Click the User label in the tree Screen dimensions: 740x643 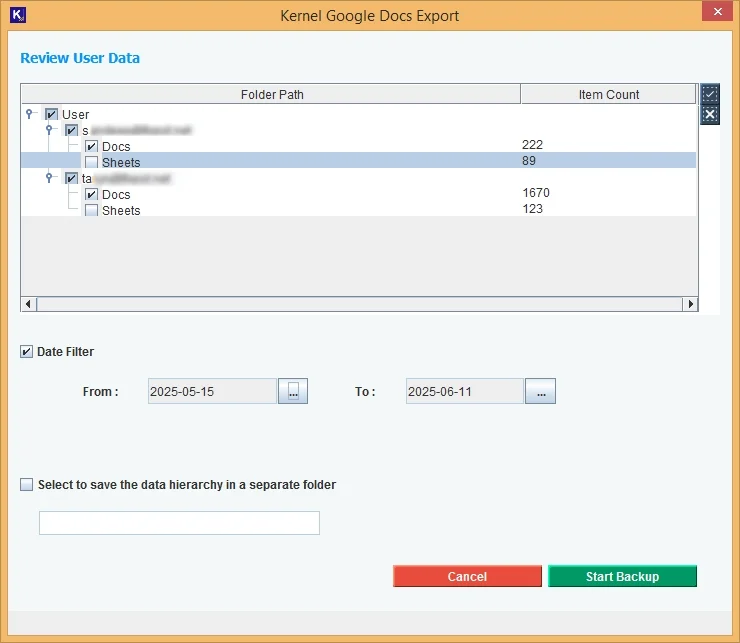coord(76,115)
